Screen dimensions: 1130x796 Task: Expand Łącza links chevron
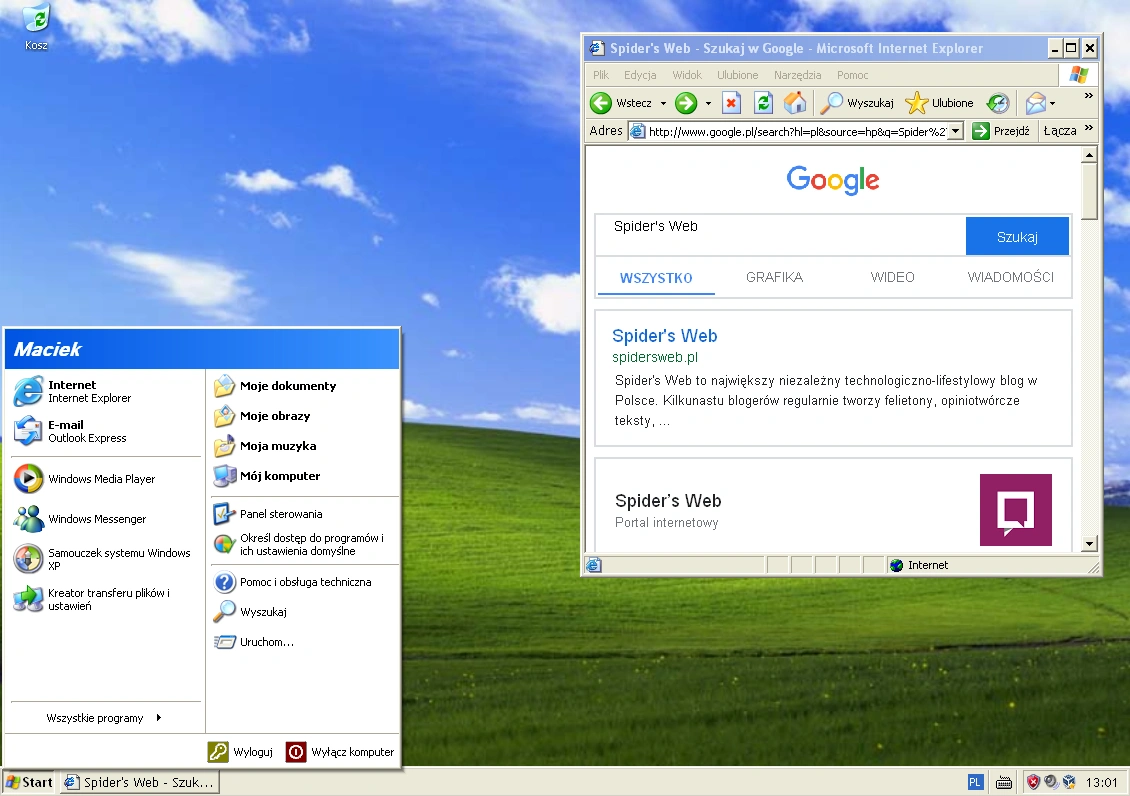(1088, 128)
